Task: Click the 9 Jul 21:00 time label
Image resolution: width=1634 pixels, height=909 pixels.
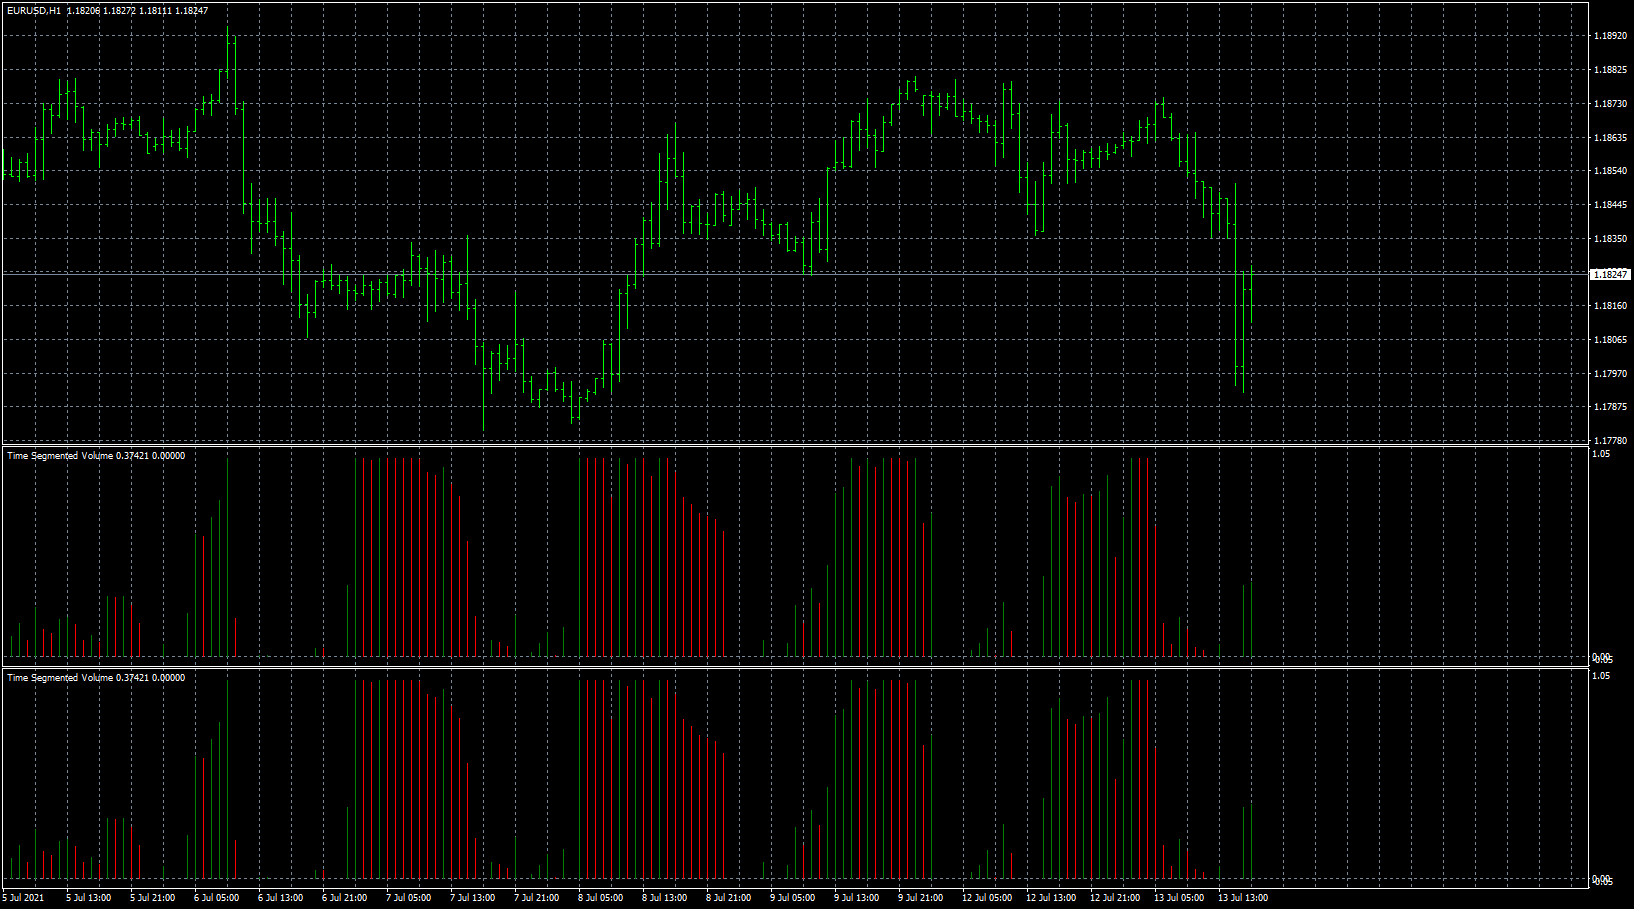Action: [x=921, y=898]
